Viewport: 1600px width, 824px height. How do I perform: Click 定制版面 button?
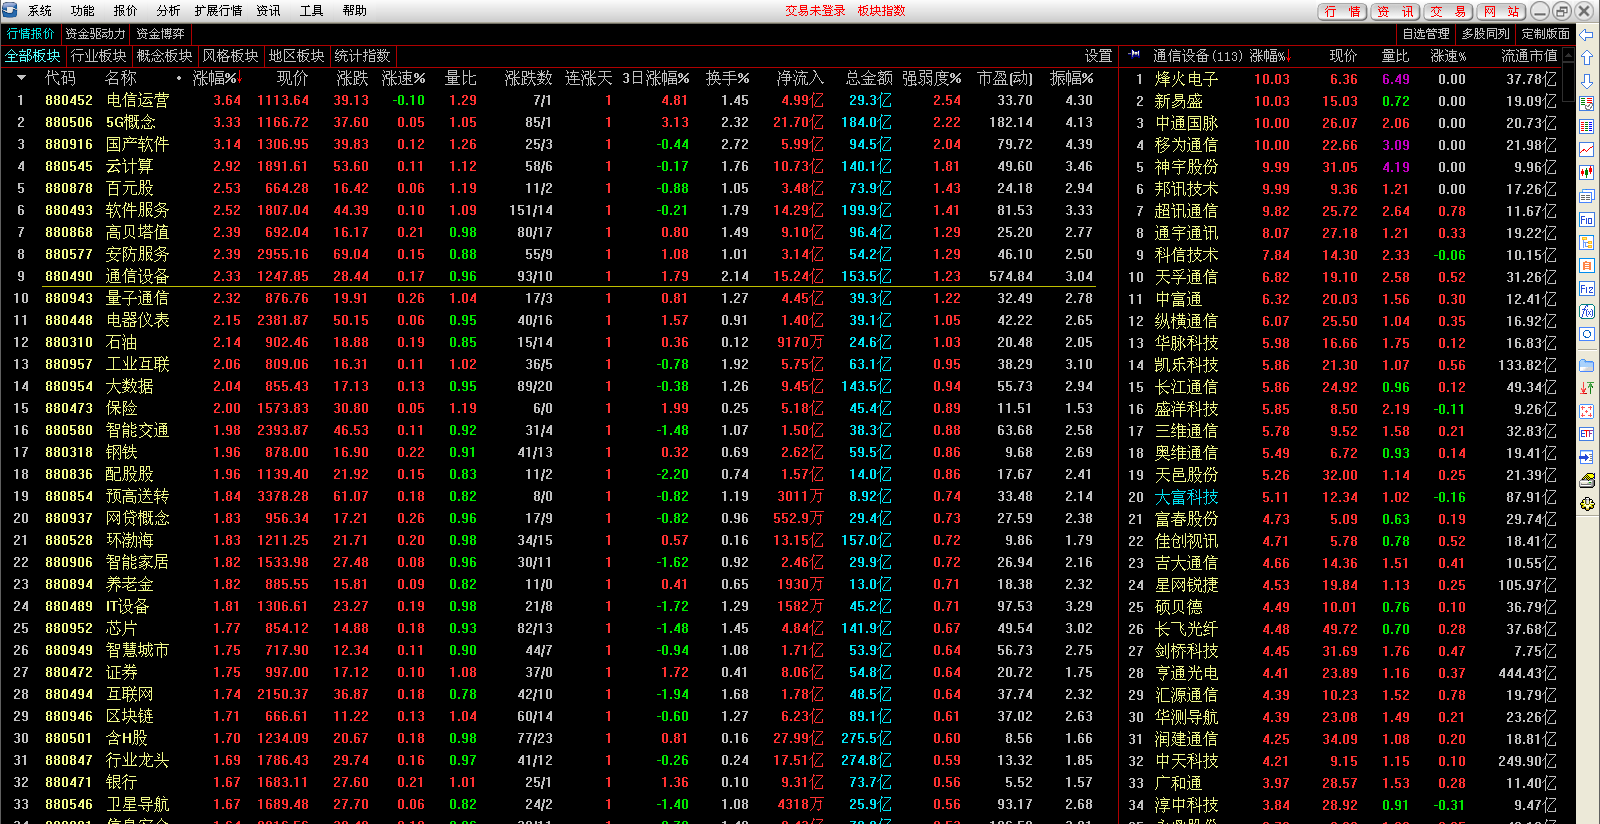(1546, 34)
